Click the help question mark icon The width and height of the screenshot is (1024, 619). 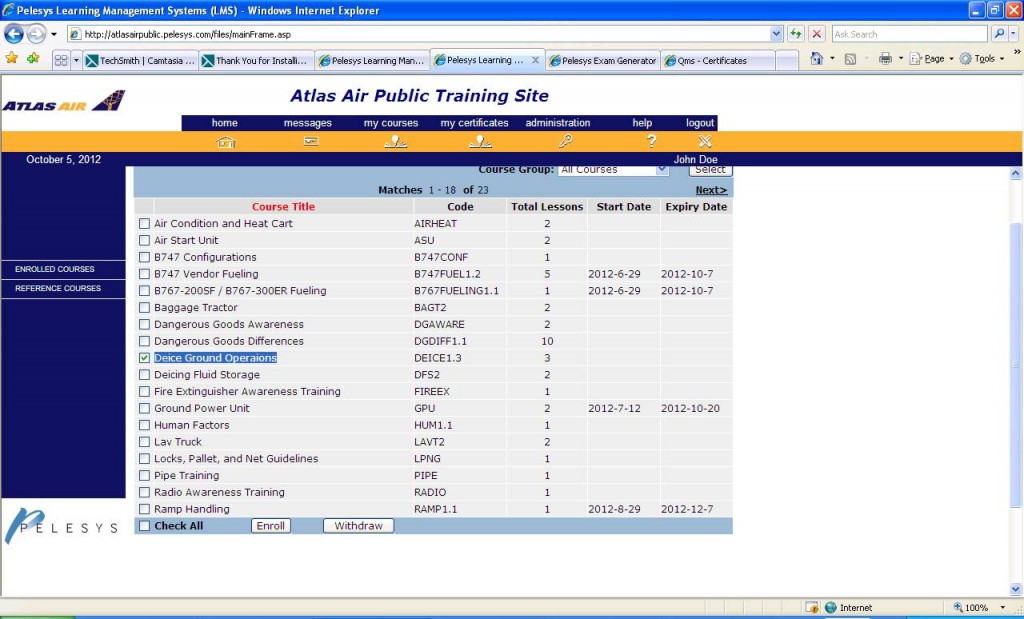[651, 141]
